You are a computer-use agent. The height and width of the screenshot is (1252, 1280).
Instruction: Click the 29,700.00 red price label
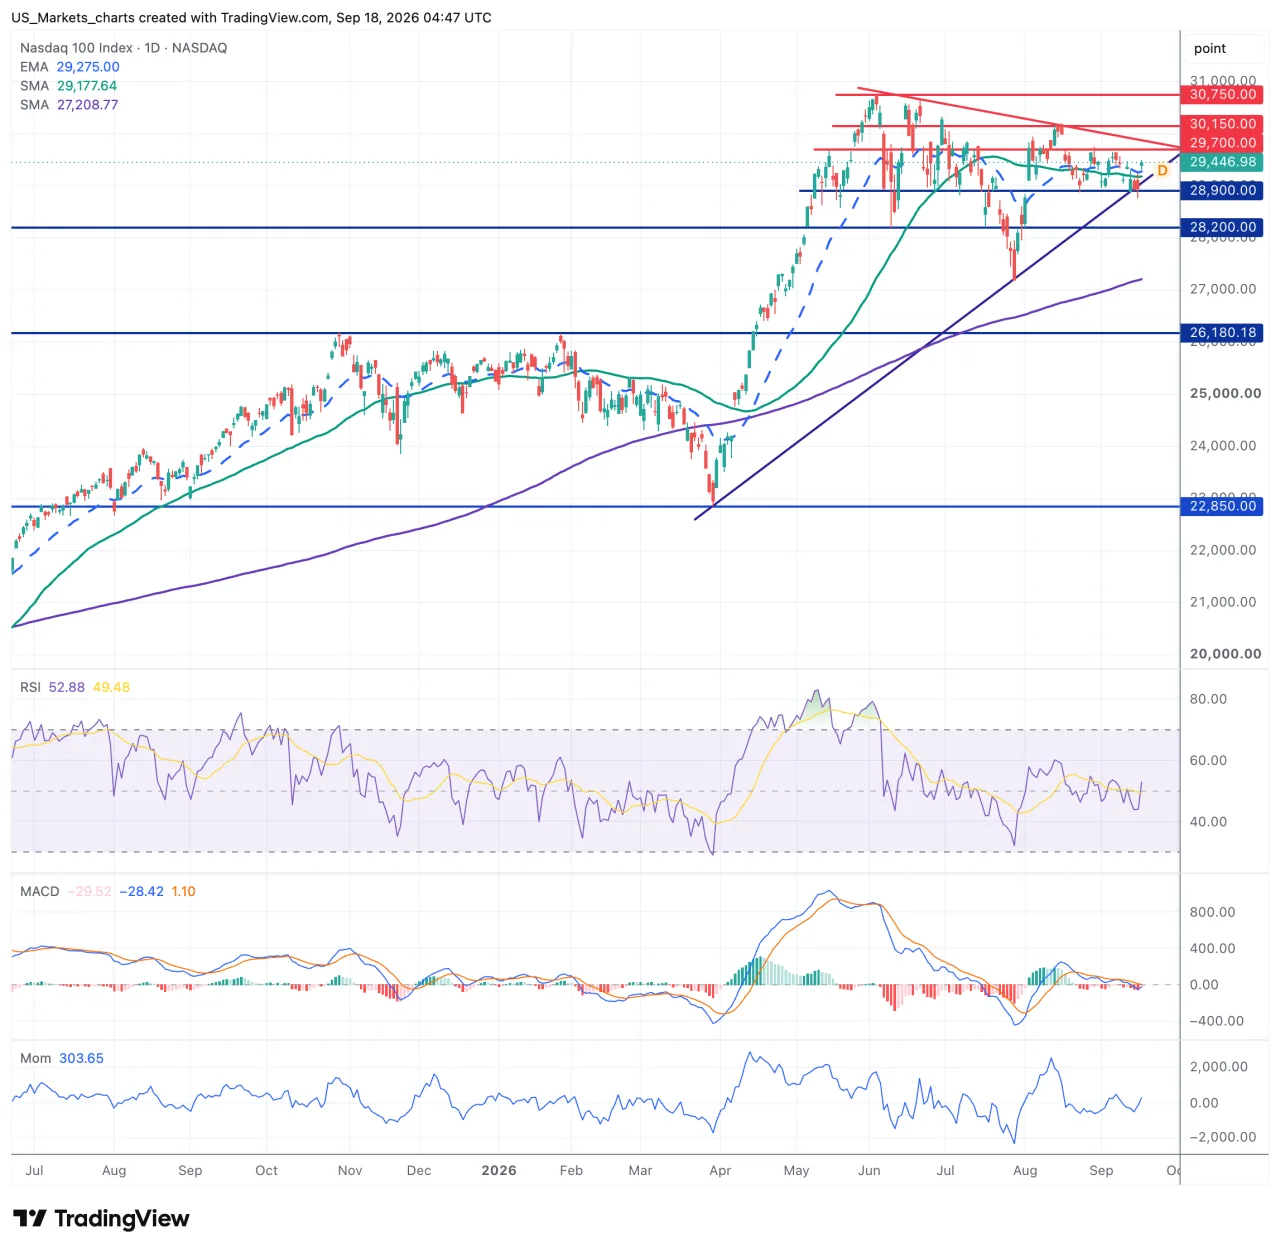click(1222, 143)
